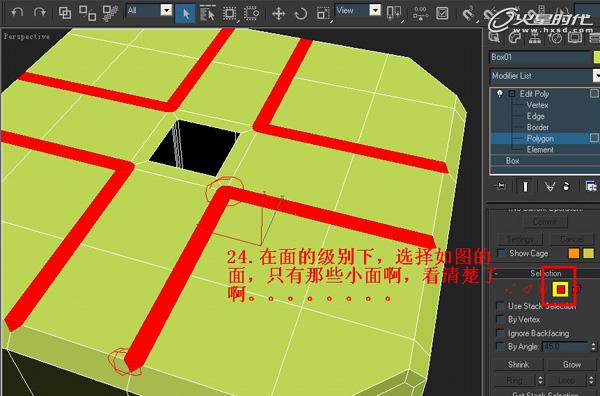This screenshot has height=396, width=600.
Task: Activate the Bind to Space Warp tool
Action: point(110,13)
